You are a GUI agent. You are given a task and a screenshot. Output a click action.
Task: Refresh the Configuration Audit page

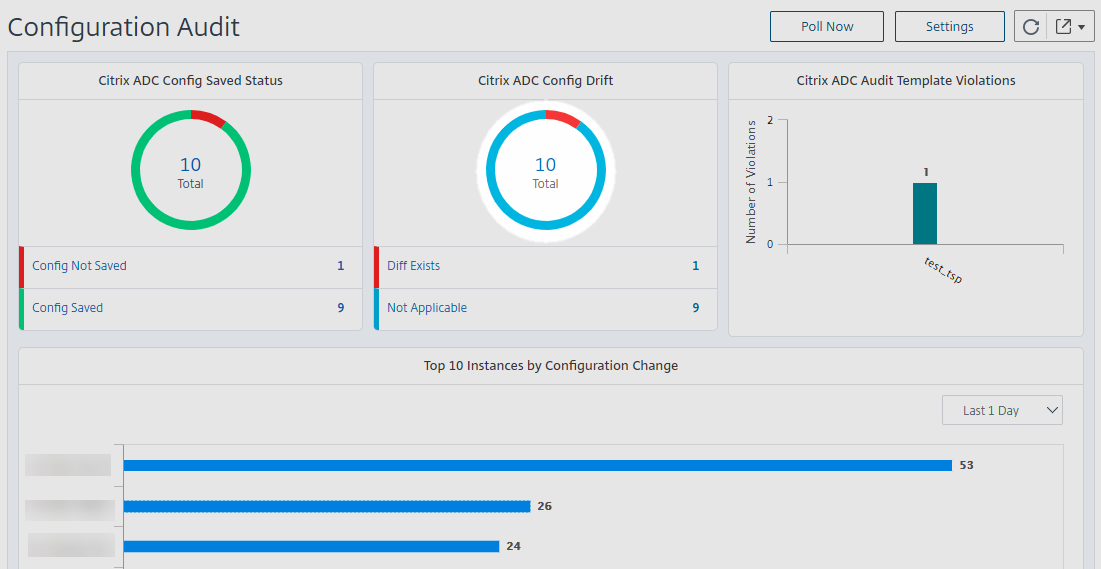point(1030,27)
